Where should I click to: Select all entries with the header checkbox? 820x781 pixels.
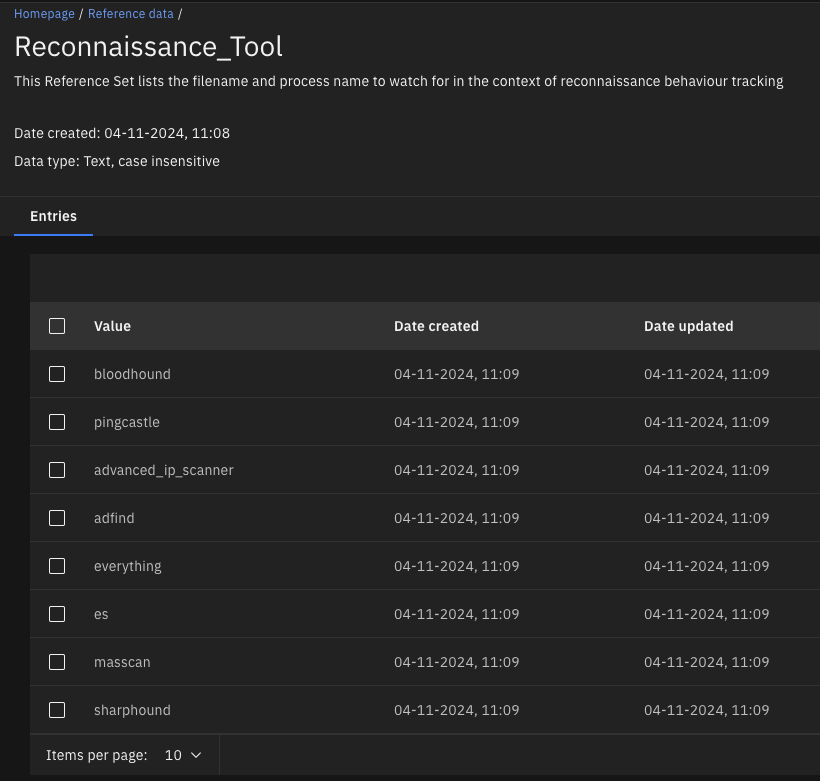[x=57, y=325]
